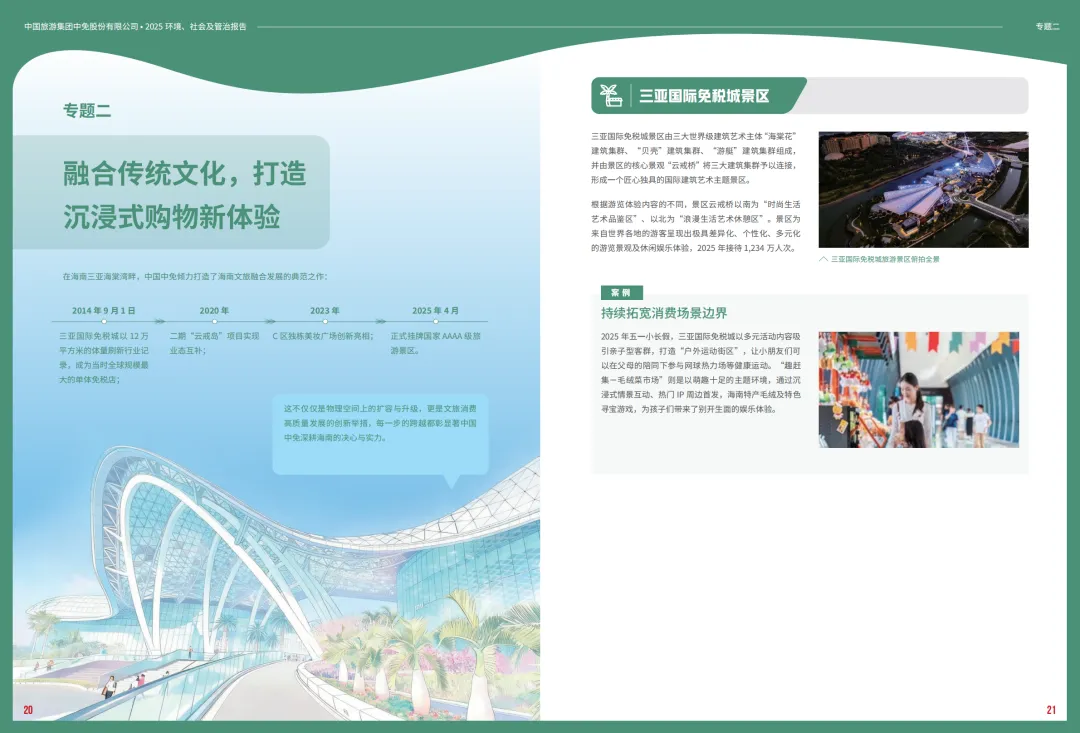Select the timeline dot under 2025年4月

[x=435, y=322]
